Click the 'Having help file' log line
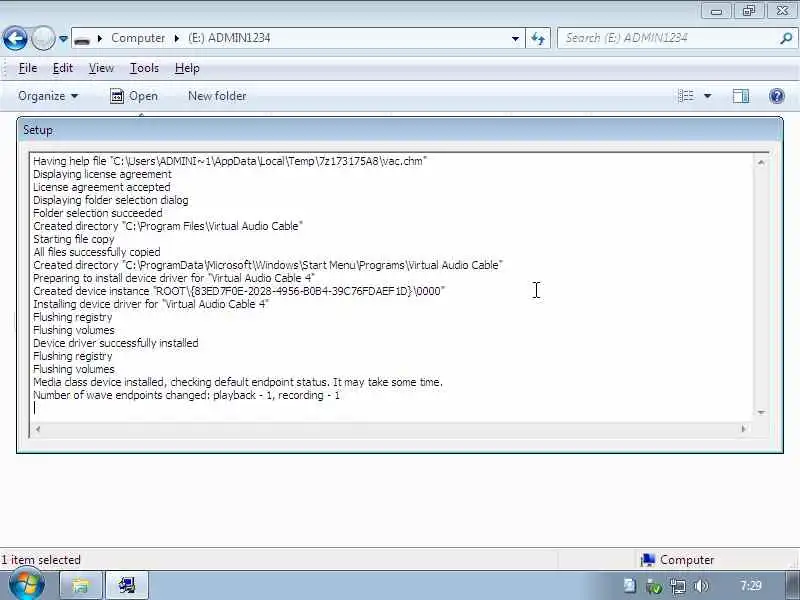The width and height of the screenshot is (800, 600). [x=230, y=161]
